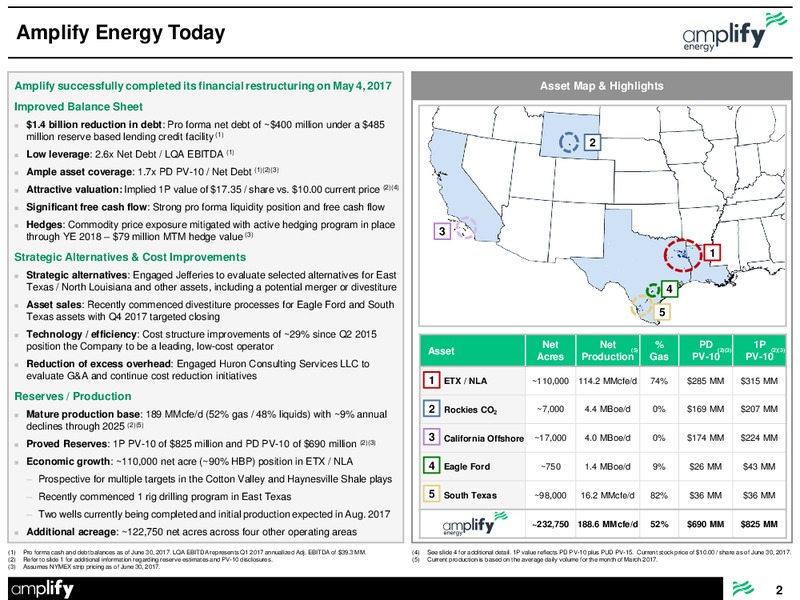Click the 1P PV-10 column header
The image size is (800, 600).
click(759, 351)
